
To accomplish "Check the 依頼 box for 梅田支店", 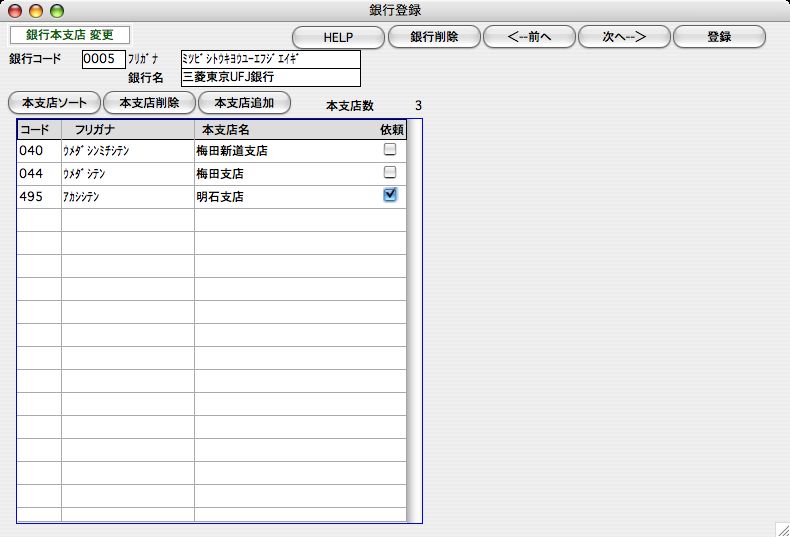I will click(390, 173).
